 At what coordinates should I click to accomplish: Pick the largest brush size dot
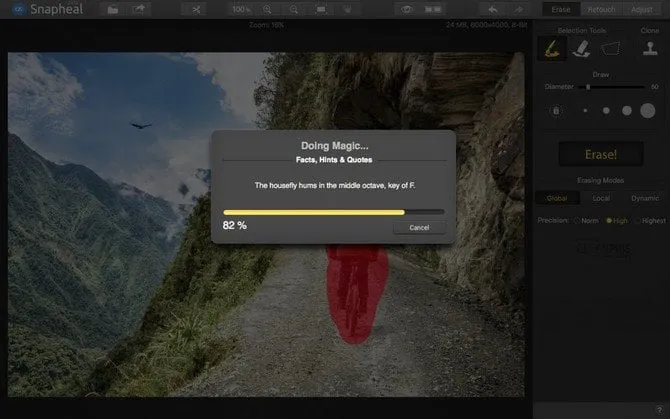(647, 111)
